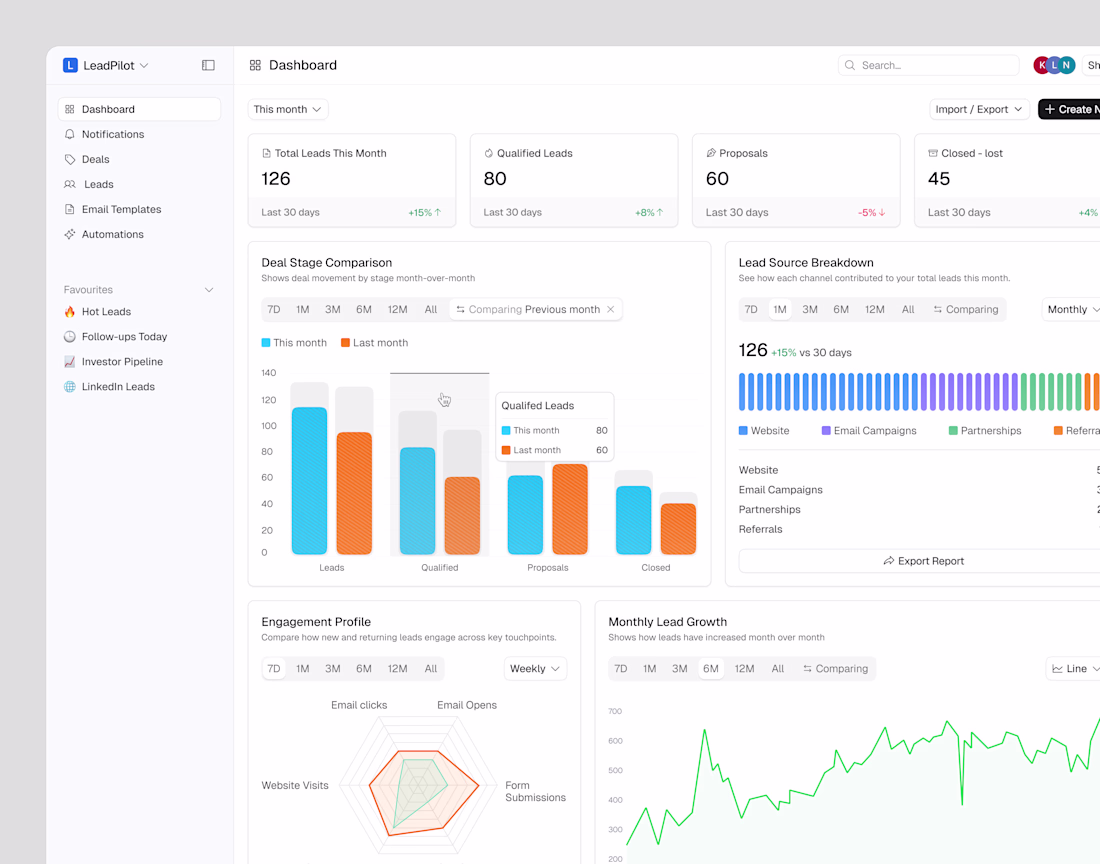Collapse the sidebar with the panel icon

(x=208, y=65)
